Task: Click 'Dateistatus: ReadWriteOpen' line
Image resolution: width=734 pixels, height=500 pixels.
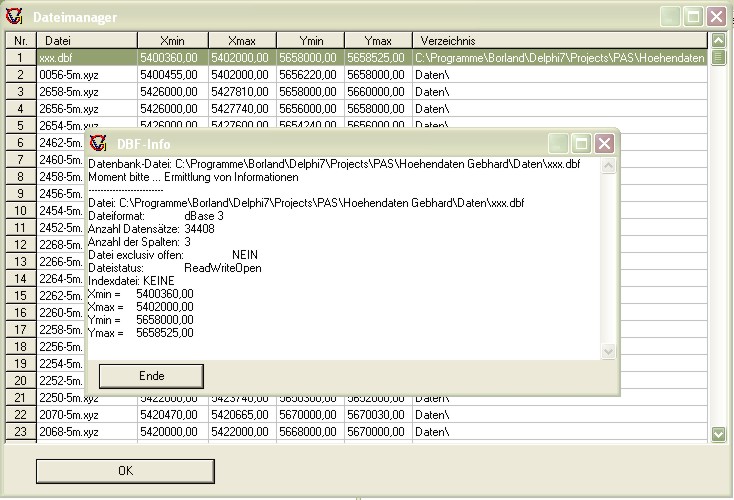Action: tap(175, 268)
